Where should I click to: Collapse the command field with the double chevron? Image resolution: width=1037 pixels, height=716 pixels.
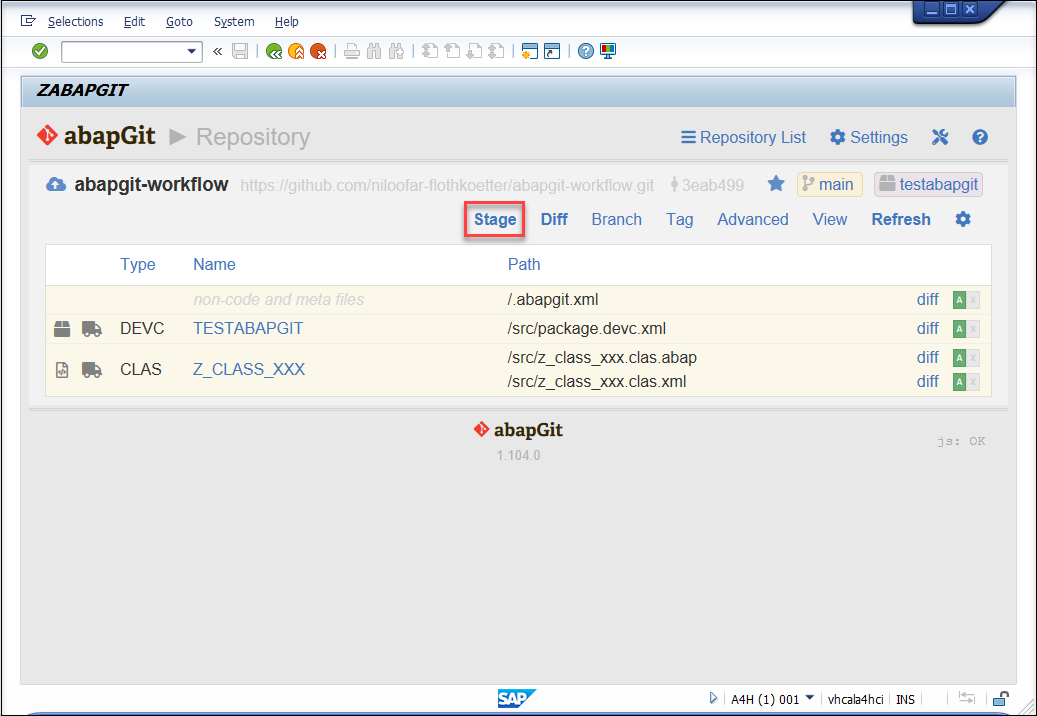coord(217,51)
